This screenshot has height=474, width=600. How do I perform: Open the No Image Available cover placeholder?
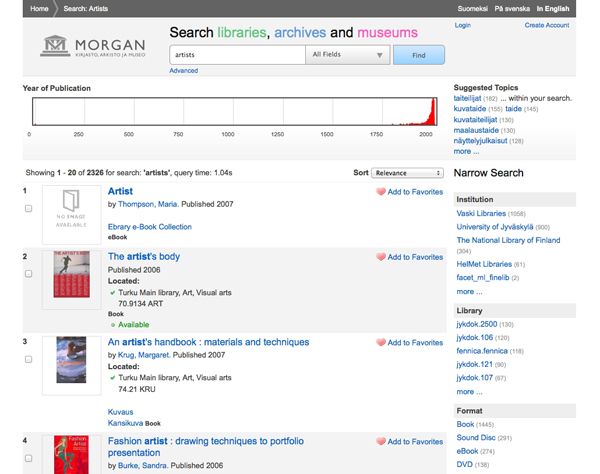pyautogui.click(x=72, y=213)
